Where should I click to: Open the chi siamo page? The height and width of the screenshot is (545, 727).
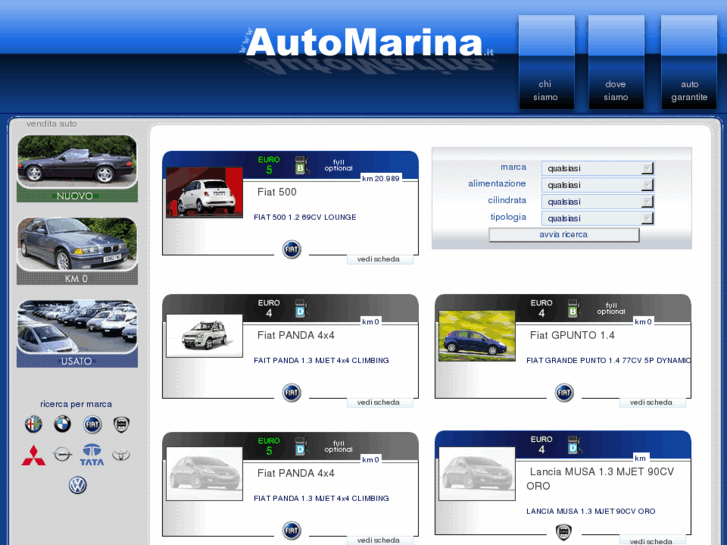pos(546,63)
